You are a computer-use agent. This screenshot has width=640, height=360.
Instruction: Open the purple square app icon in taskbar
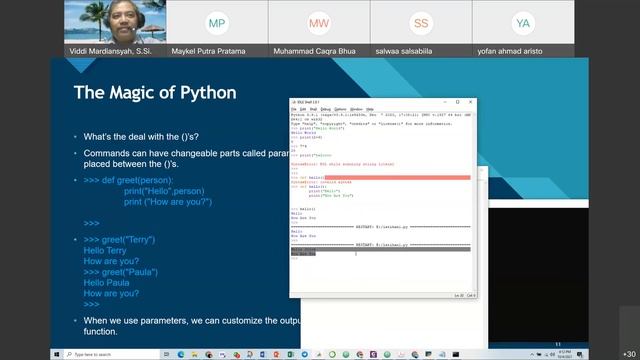tap(373, 354)
